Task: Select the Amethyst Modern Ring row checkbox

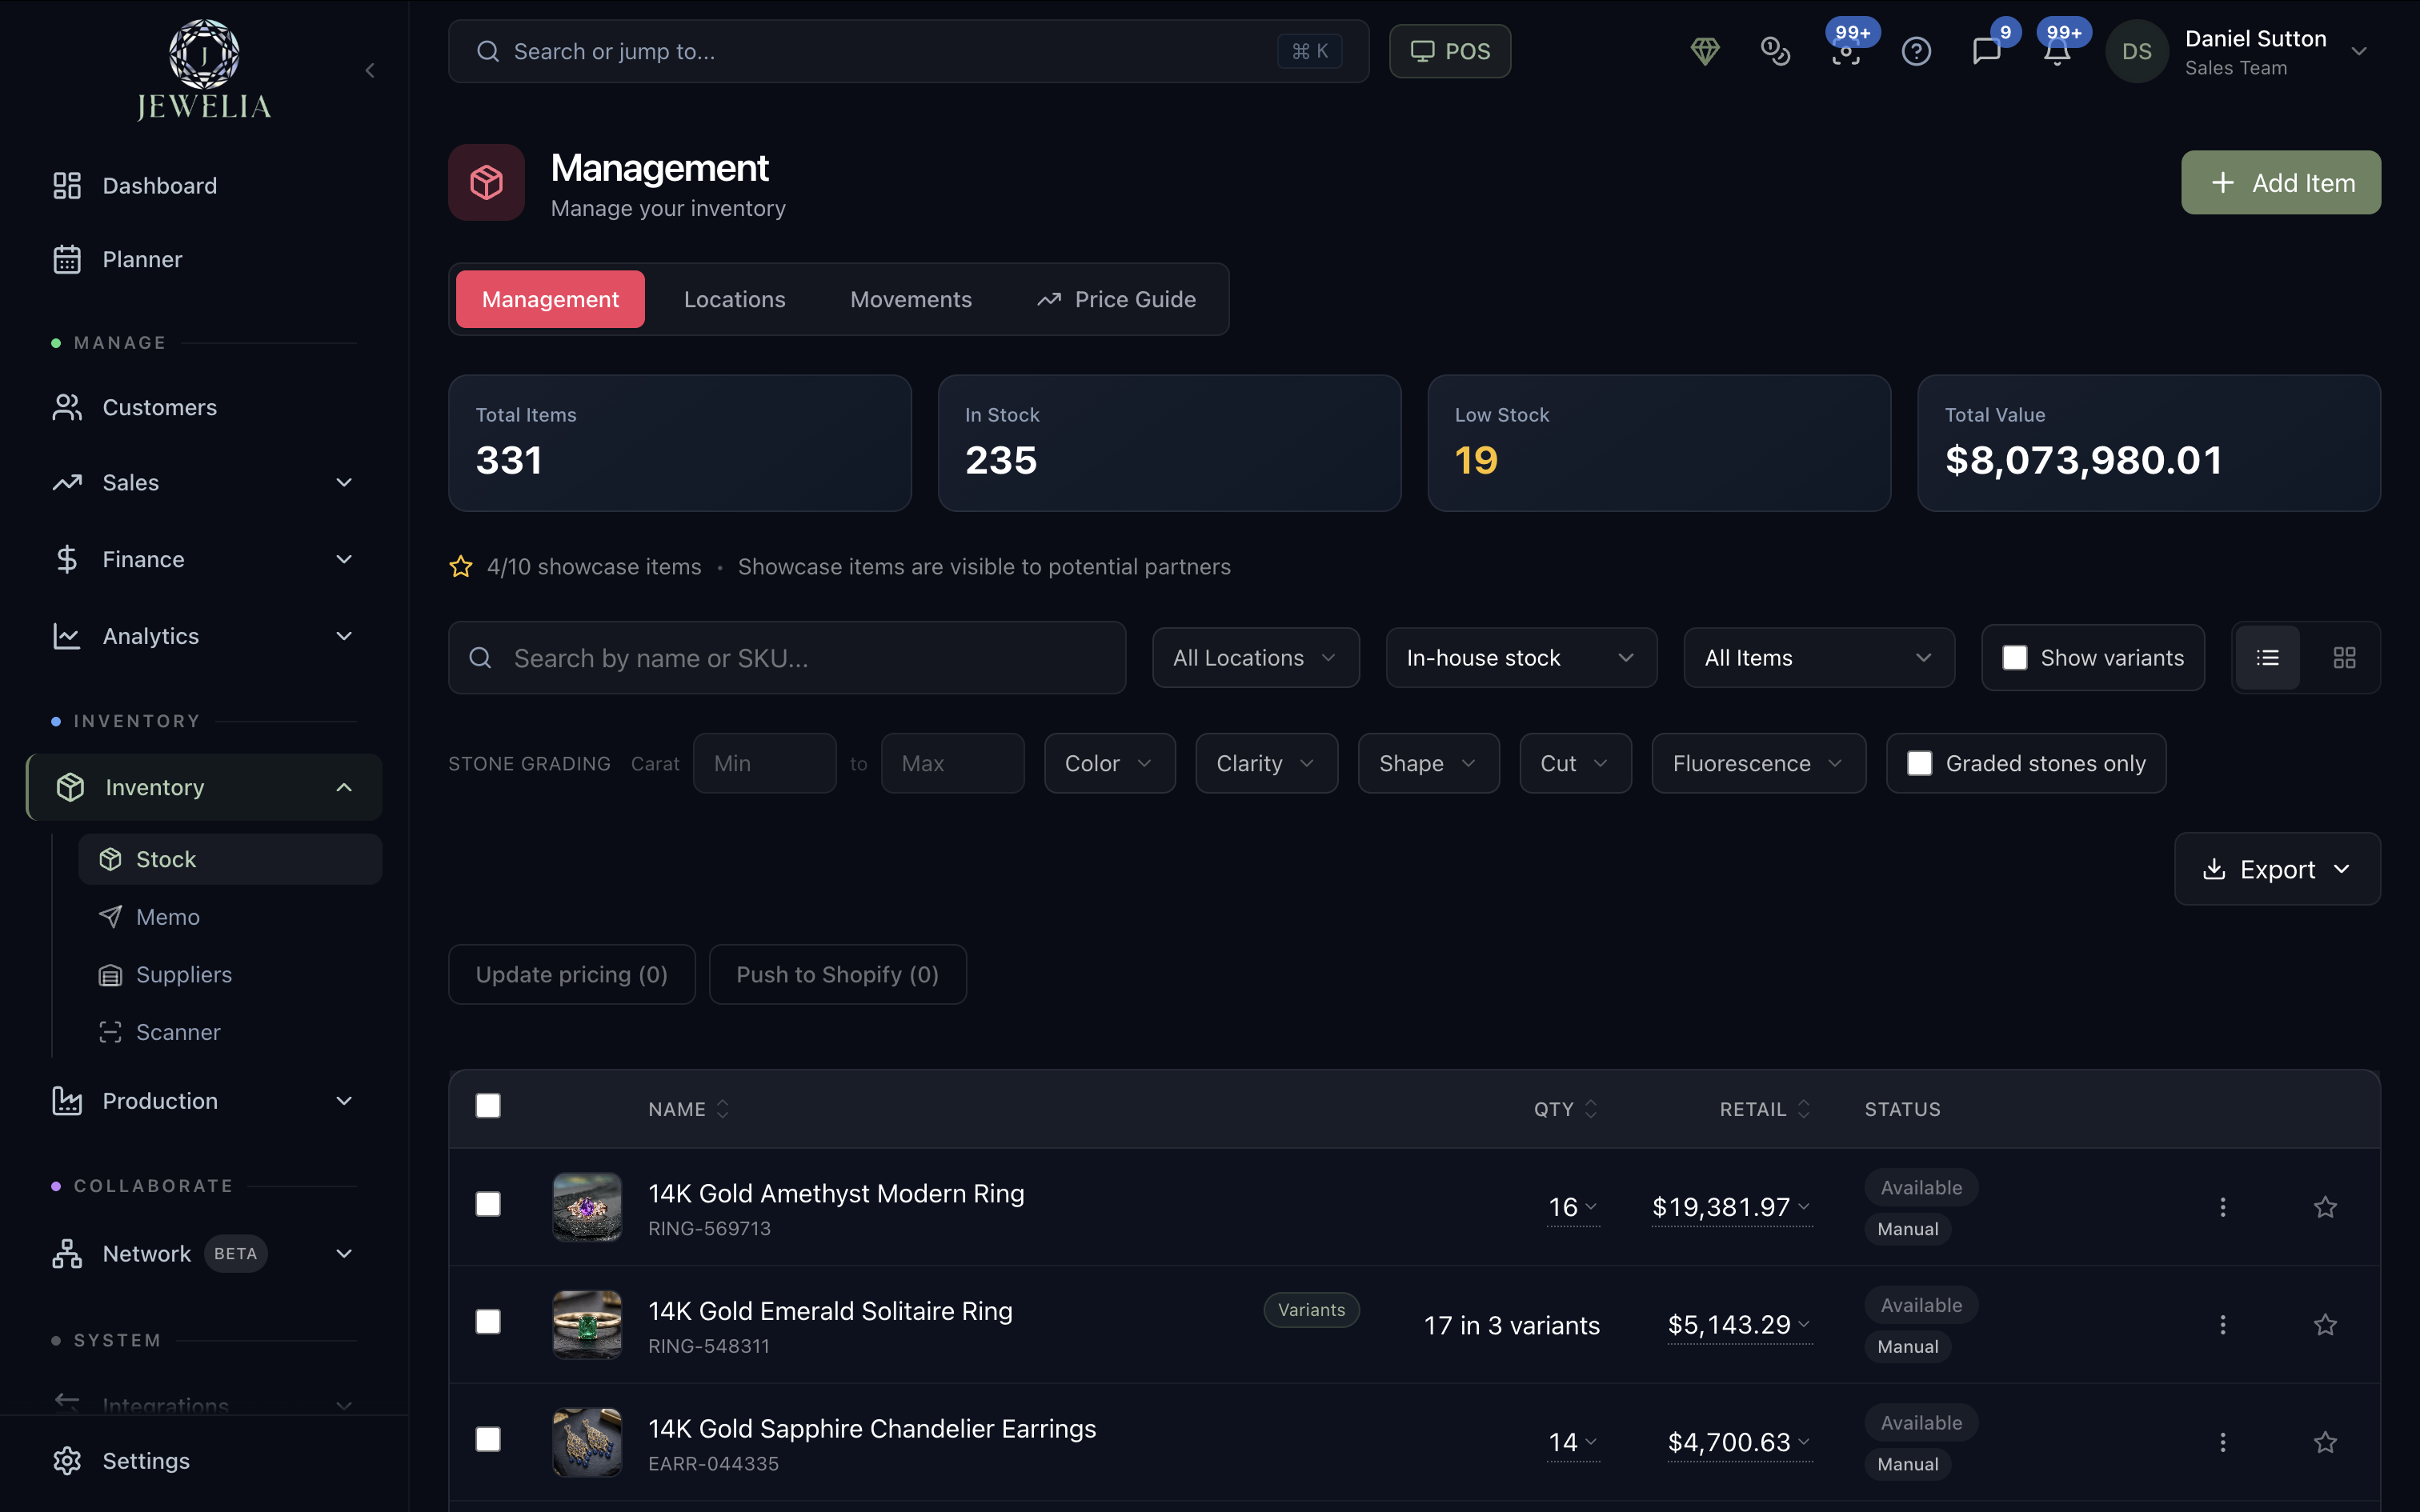Action: pos(488,1204)
